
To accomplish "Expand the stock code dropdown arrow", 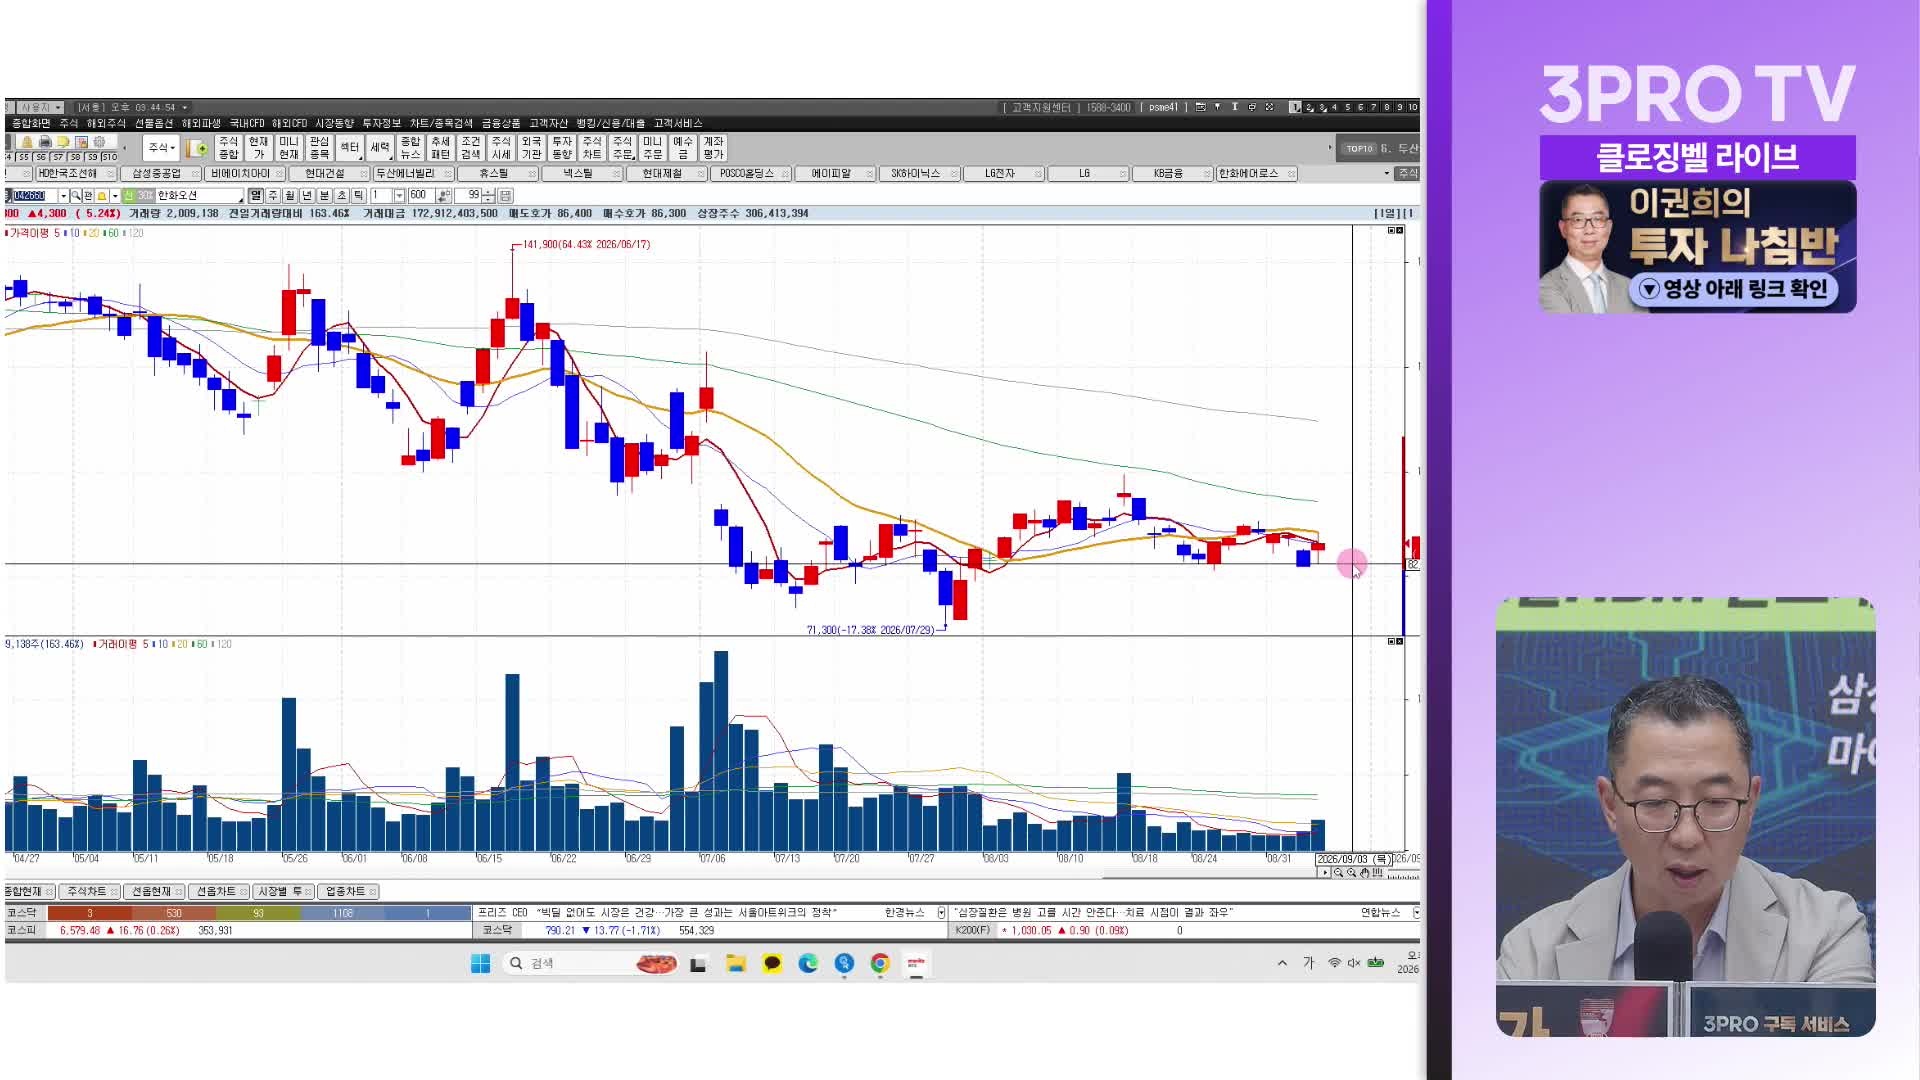I will (64, 195).
